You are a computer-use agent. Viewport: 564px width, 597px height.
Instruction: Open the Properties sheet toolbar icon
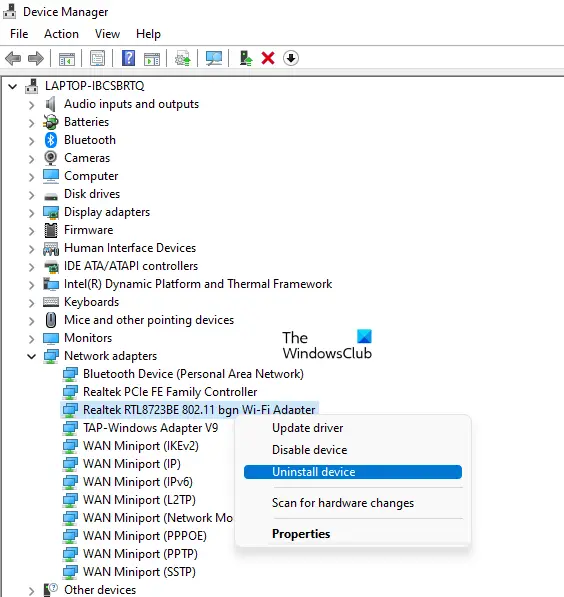click(97, 59)
